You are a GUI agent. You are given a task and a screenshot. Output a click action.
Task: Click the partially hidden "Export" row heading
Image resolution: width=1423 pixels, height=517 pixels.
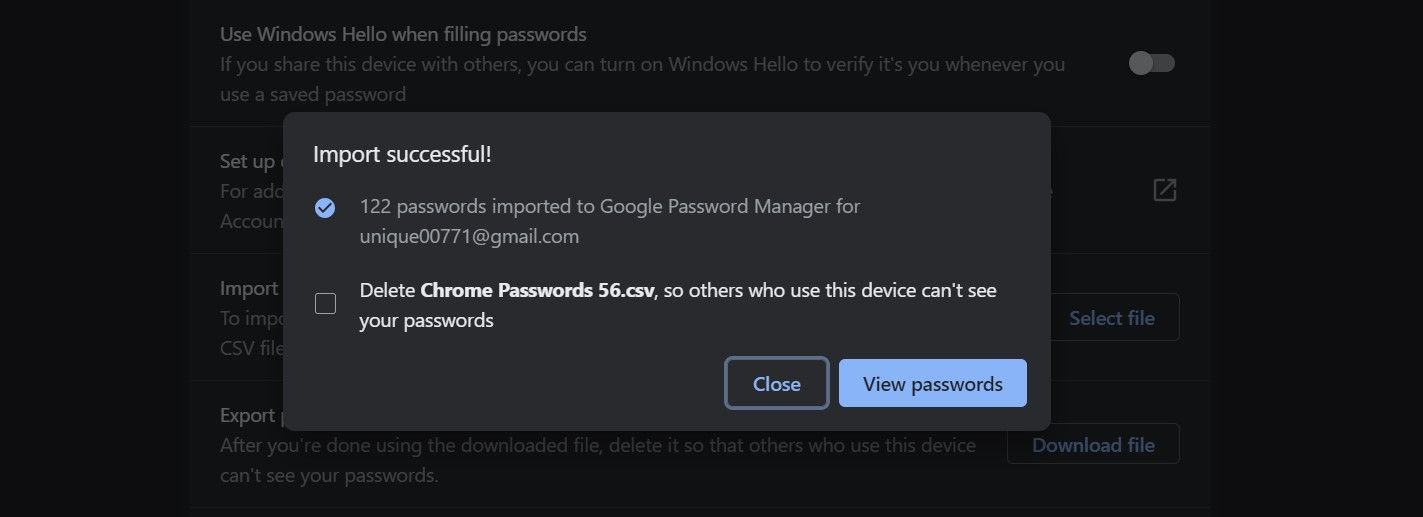tap(248, 415)
